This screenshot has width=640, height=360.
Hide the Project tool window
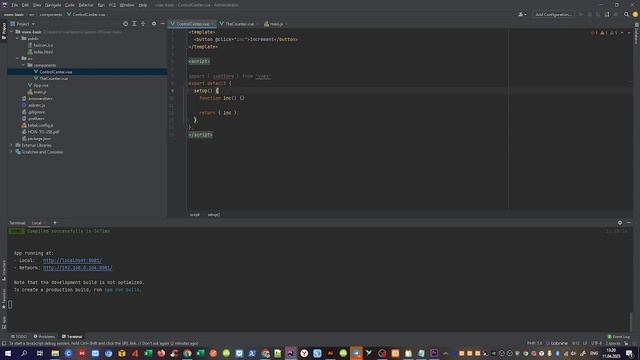(x=162, y=24)
